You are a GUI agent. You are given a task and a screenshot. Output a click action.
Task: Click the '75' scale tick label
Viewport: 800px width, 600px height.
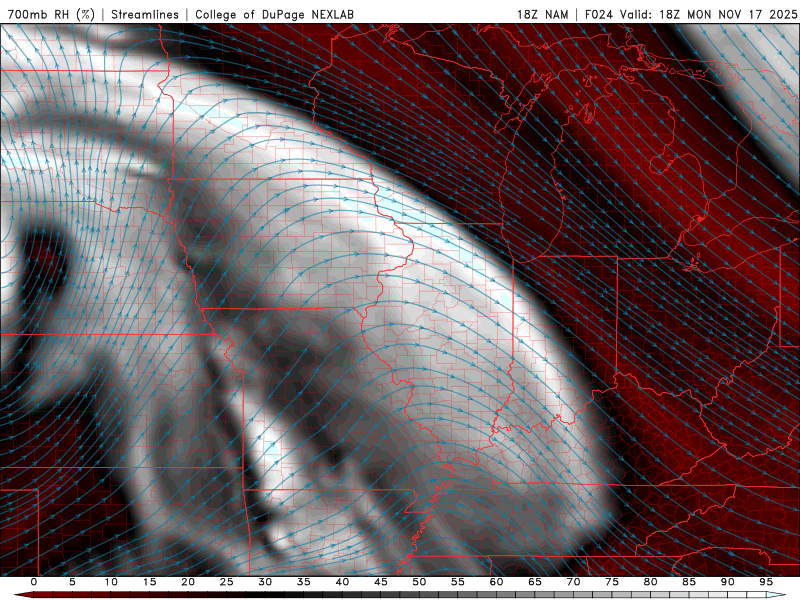tap(612, 582)
